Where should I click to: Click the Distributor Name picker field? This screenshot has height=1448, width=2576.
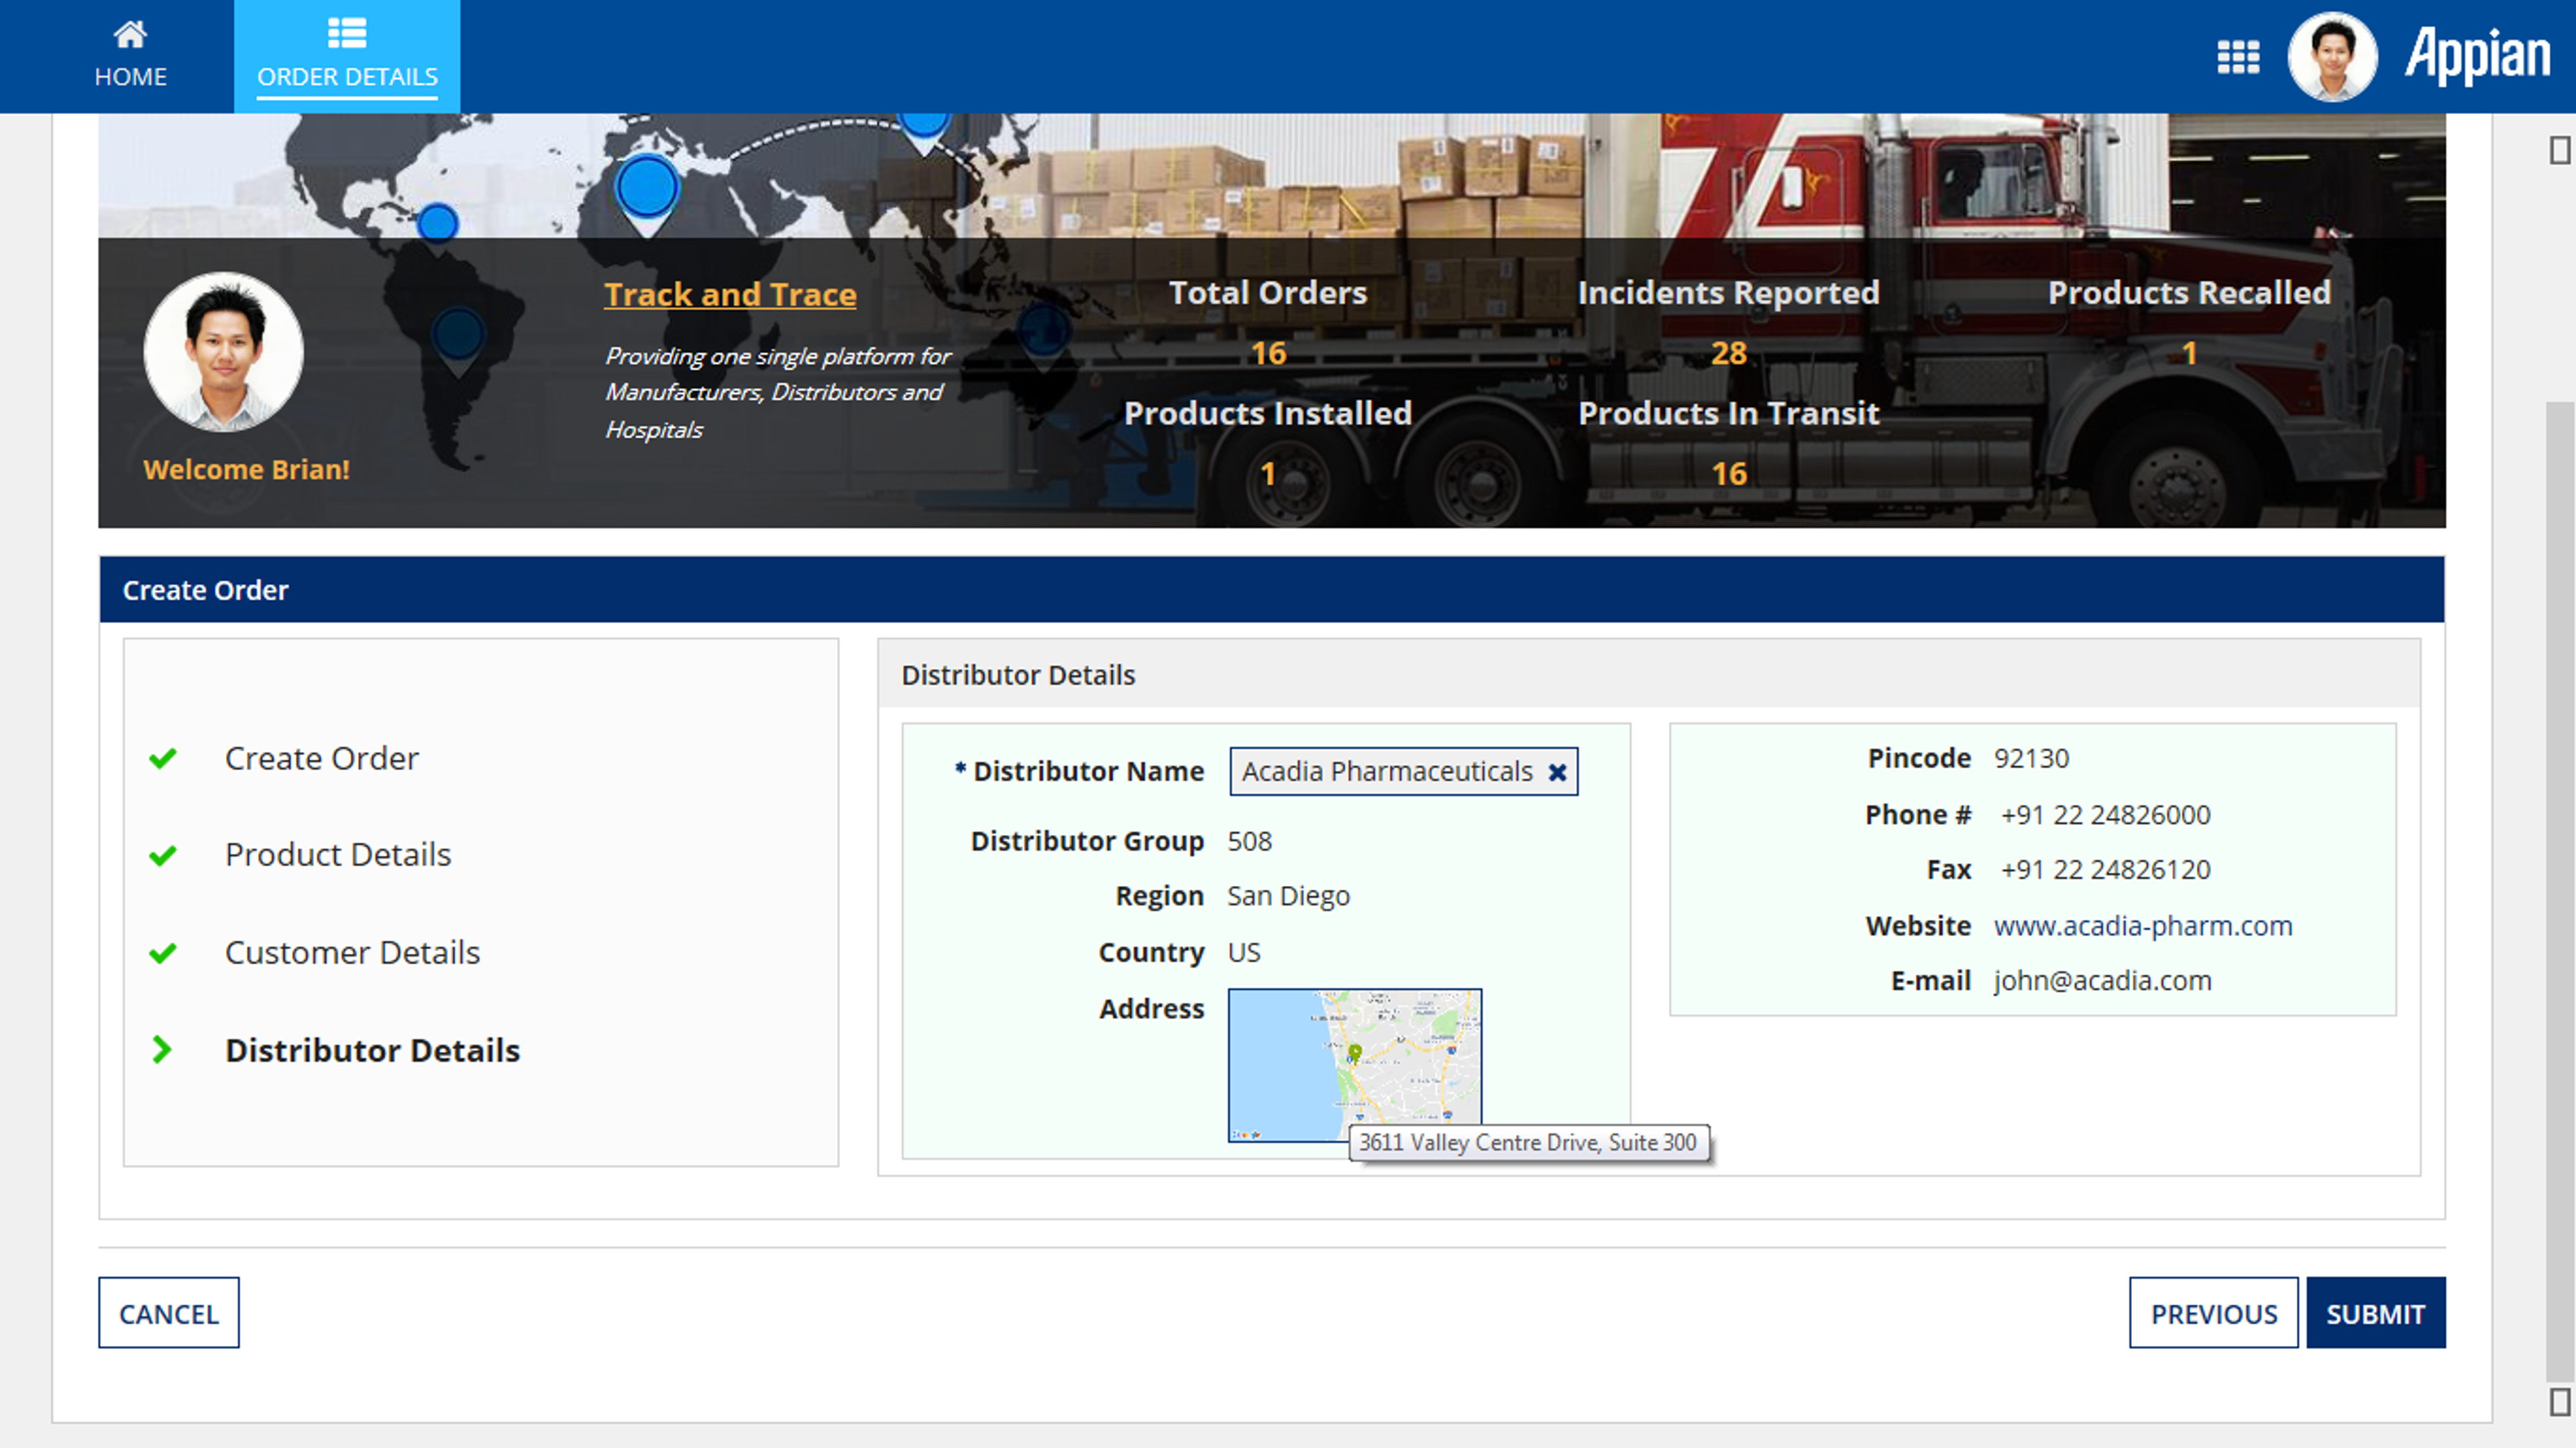(1403, 771)
